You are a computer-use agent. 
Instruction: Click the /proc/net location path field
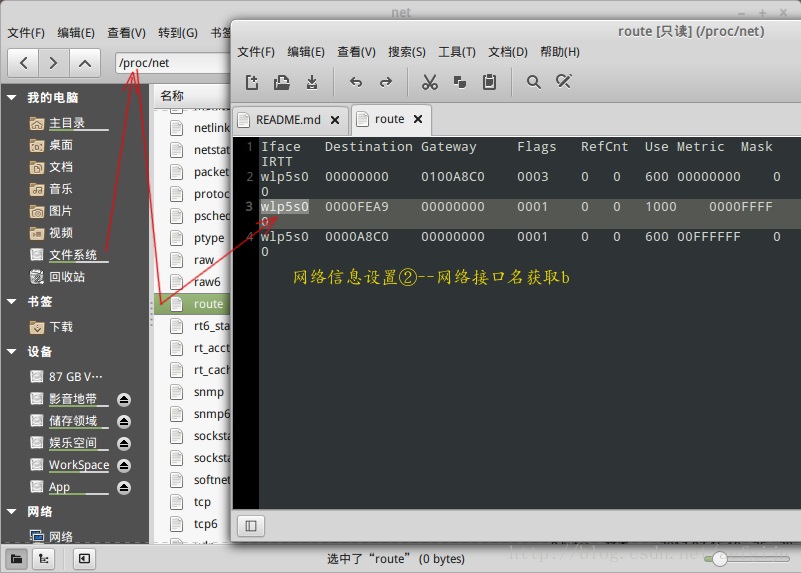pos(170,63)
